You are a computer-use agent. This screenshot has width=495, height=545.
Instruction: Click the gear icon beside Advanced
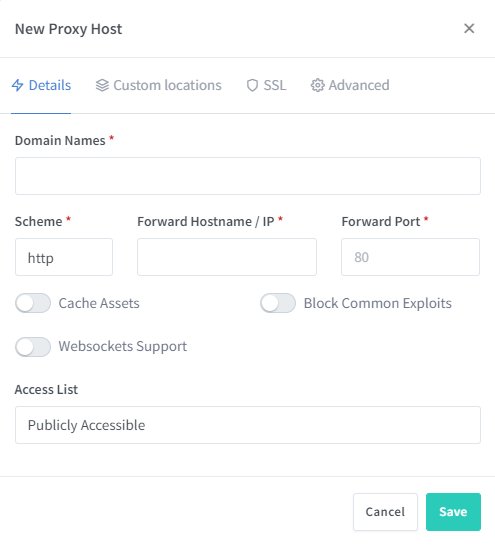coord(317,85)
